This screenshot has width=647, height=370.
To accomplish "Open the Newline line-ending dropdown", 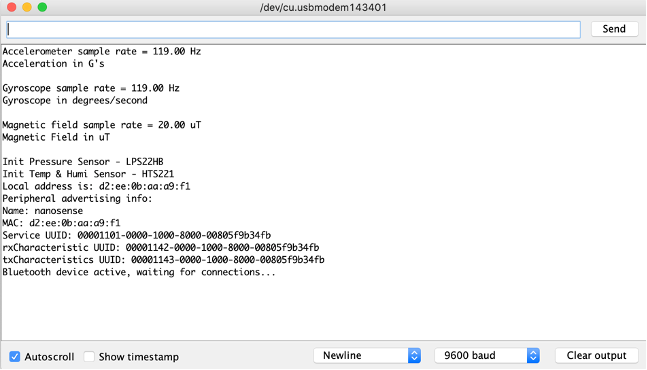I will pyautogui.click(x=367, y=356).
